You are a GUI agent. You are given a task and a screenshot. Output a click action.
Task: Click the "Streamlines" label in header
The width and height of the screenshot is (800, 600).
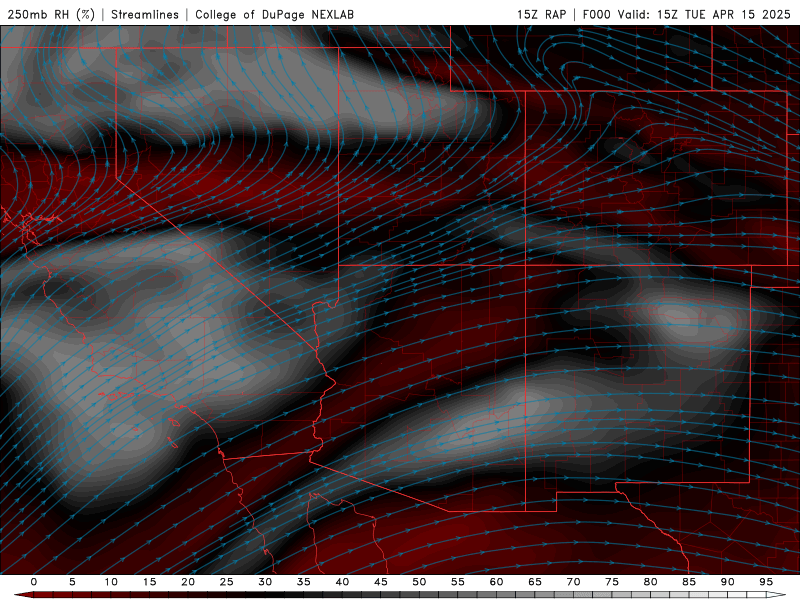145,14
